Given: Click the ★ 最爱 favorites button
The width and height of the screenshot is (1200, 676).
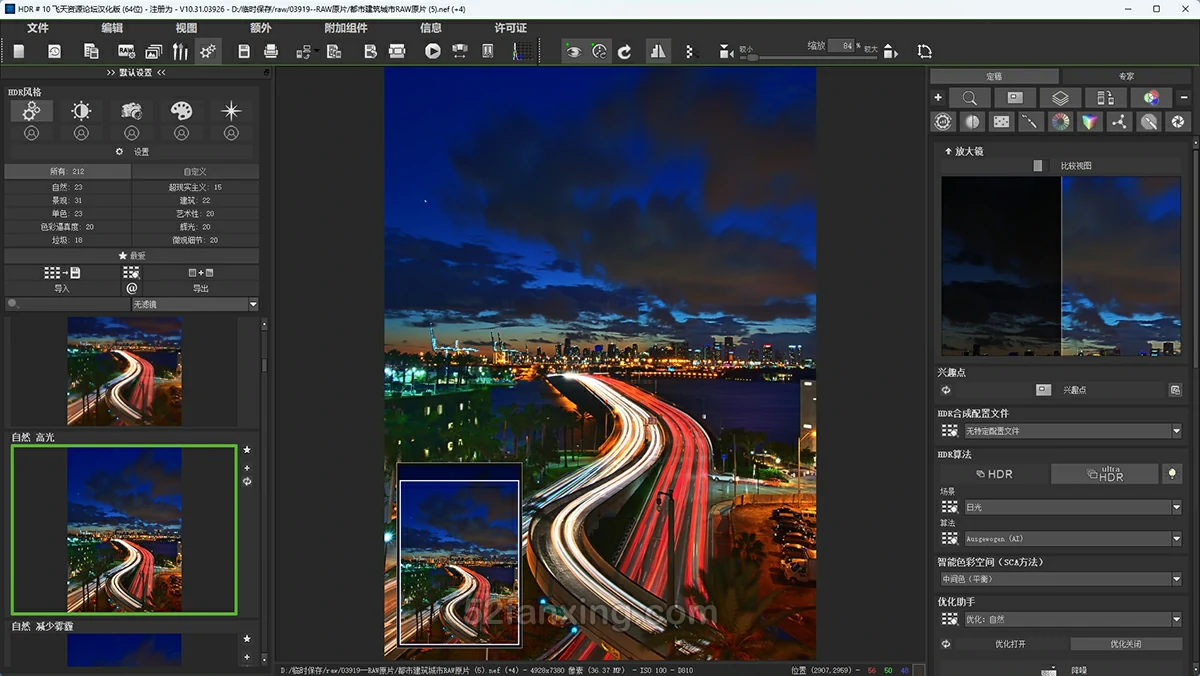Looking at the screenshot, I should (x=132, y=256).
